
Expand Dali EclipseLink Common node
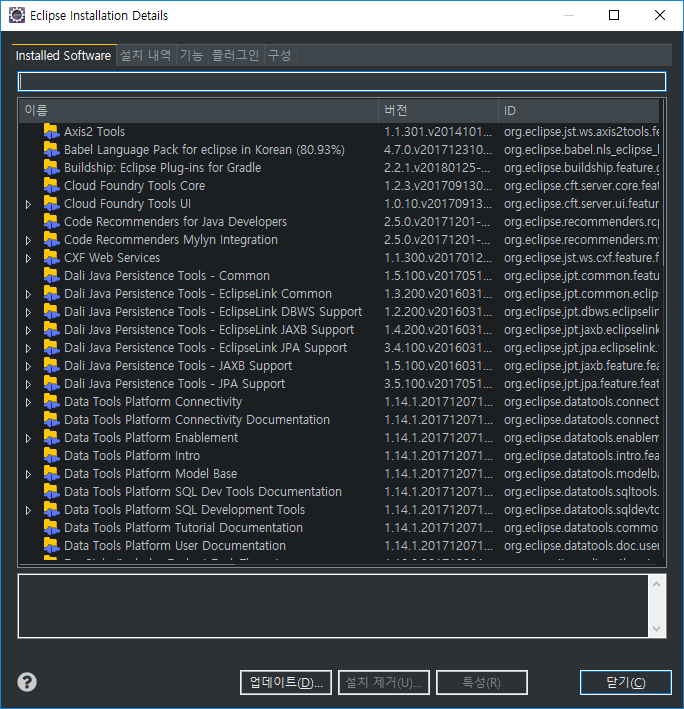coord(28,294)
